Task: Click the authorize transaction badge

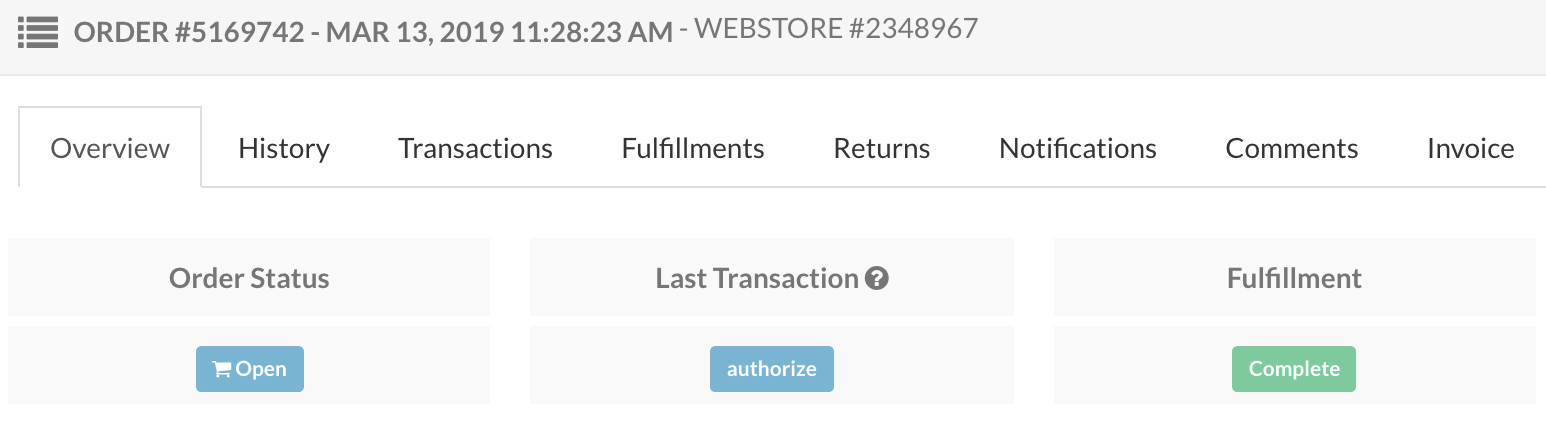Action: 772,369
